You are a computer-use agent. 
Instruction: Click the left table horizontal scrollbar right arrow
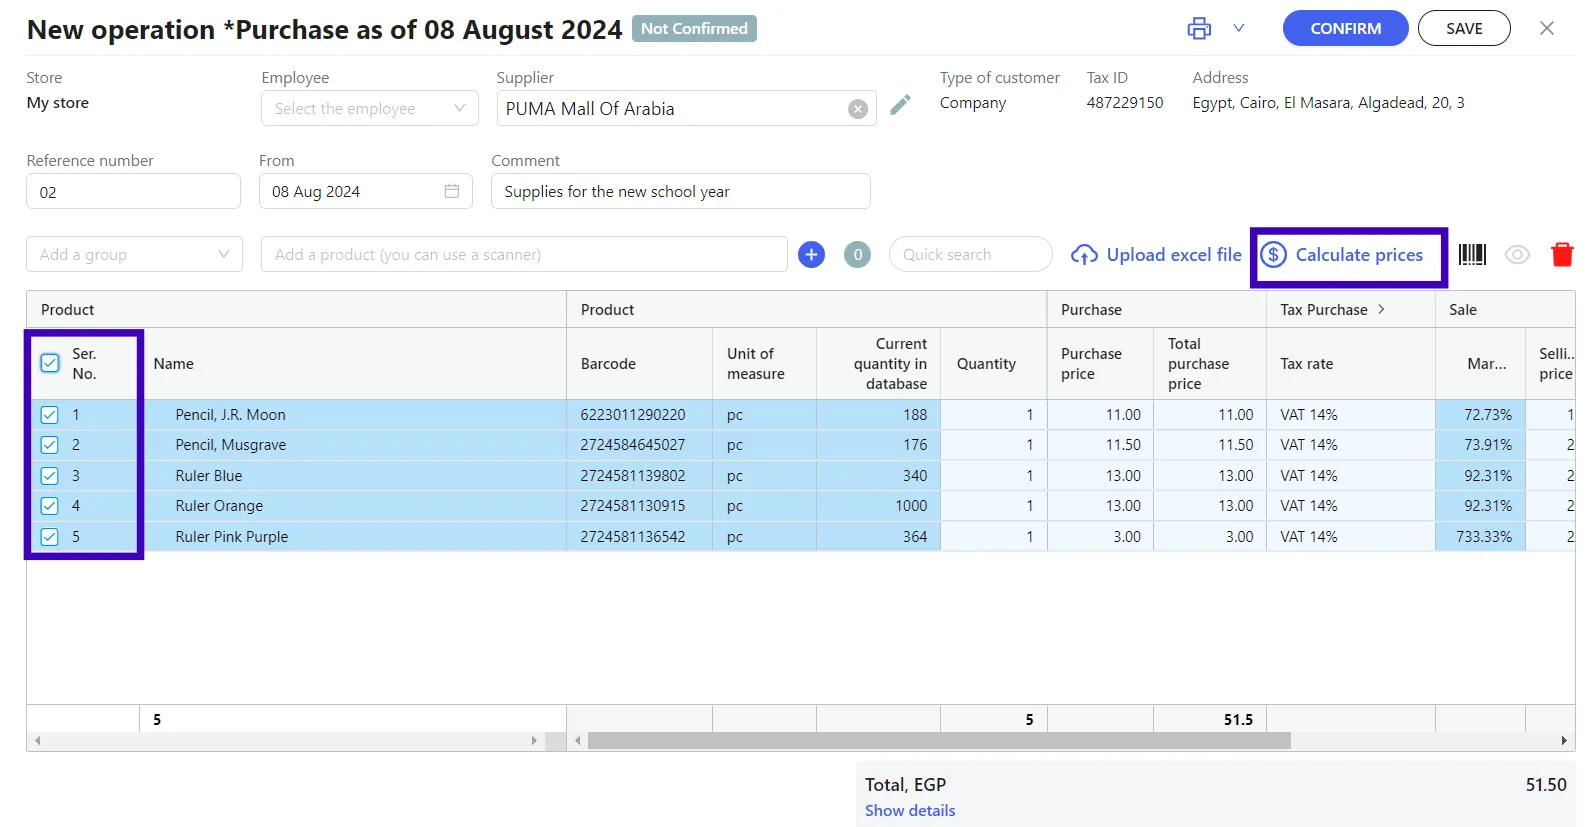(534, 741)
